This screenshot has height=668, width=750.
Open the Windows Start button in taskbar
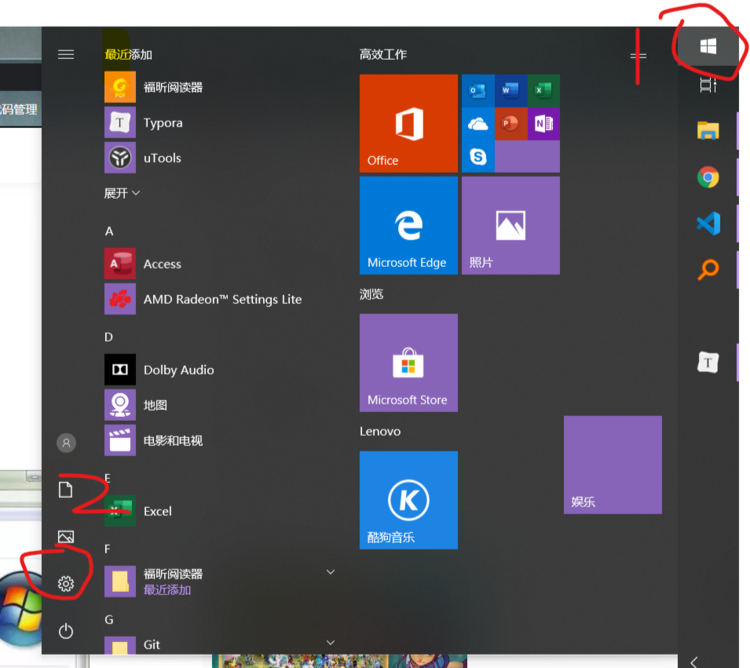point(708,46)
